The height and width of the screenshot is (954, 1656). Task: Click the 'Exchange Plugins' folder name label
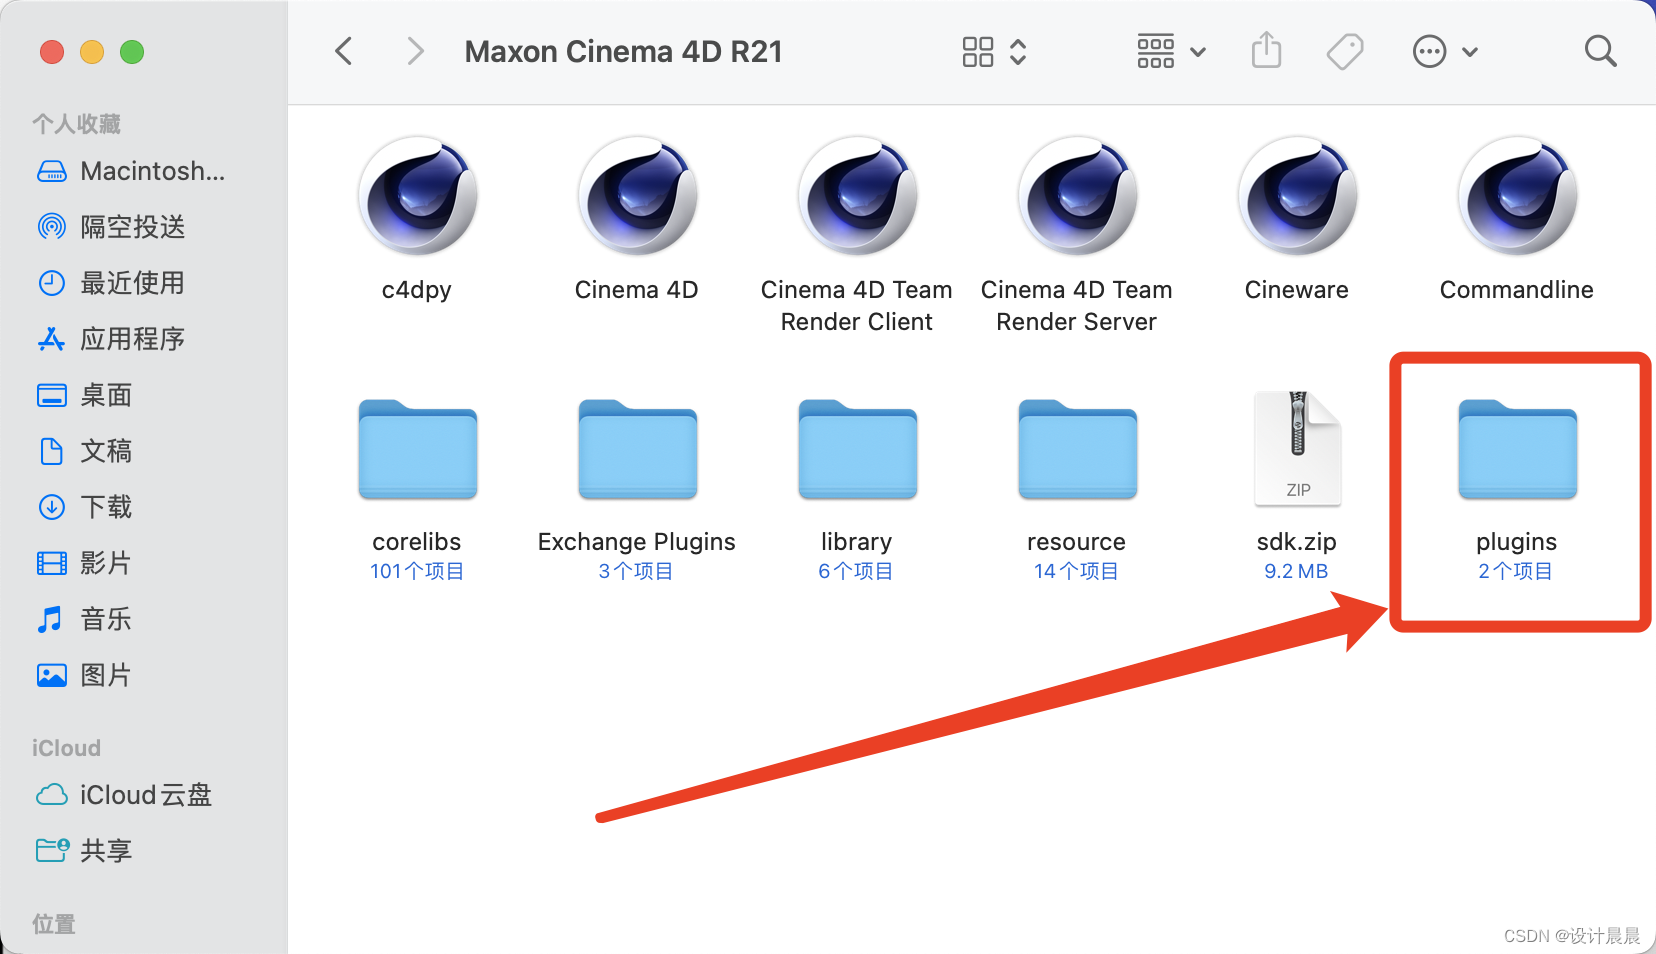[x=637, y=542]
